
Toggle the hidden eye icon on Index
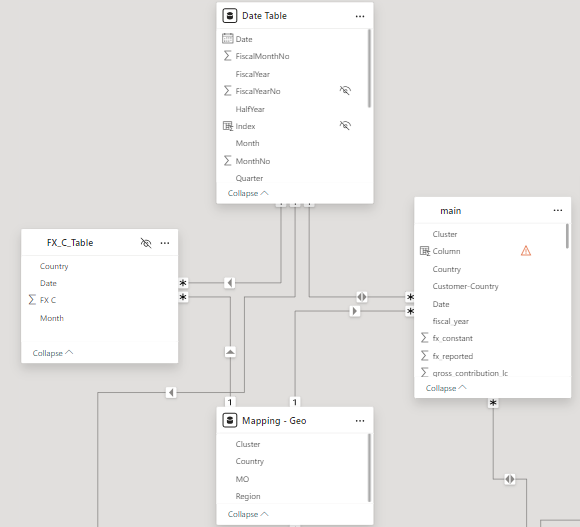(345, 125)
